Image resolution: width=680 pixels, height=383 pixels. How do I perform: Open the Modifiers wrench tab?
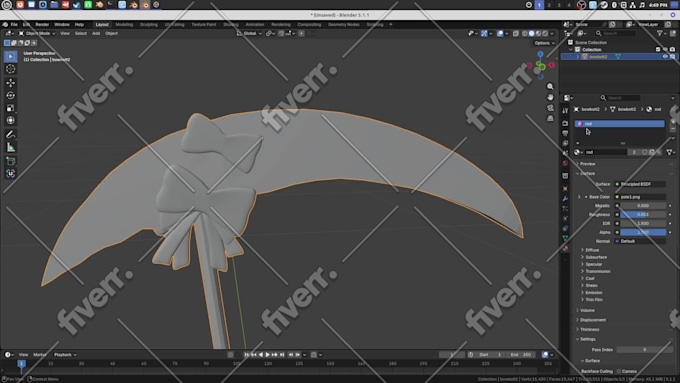point(565,198)
